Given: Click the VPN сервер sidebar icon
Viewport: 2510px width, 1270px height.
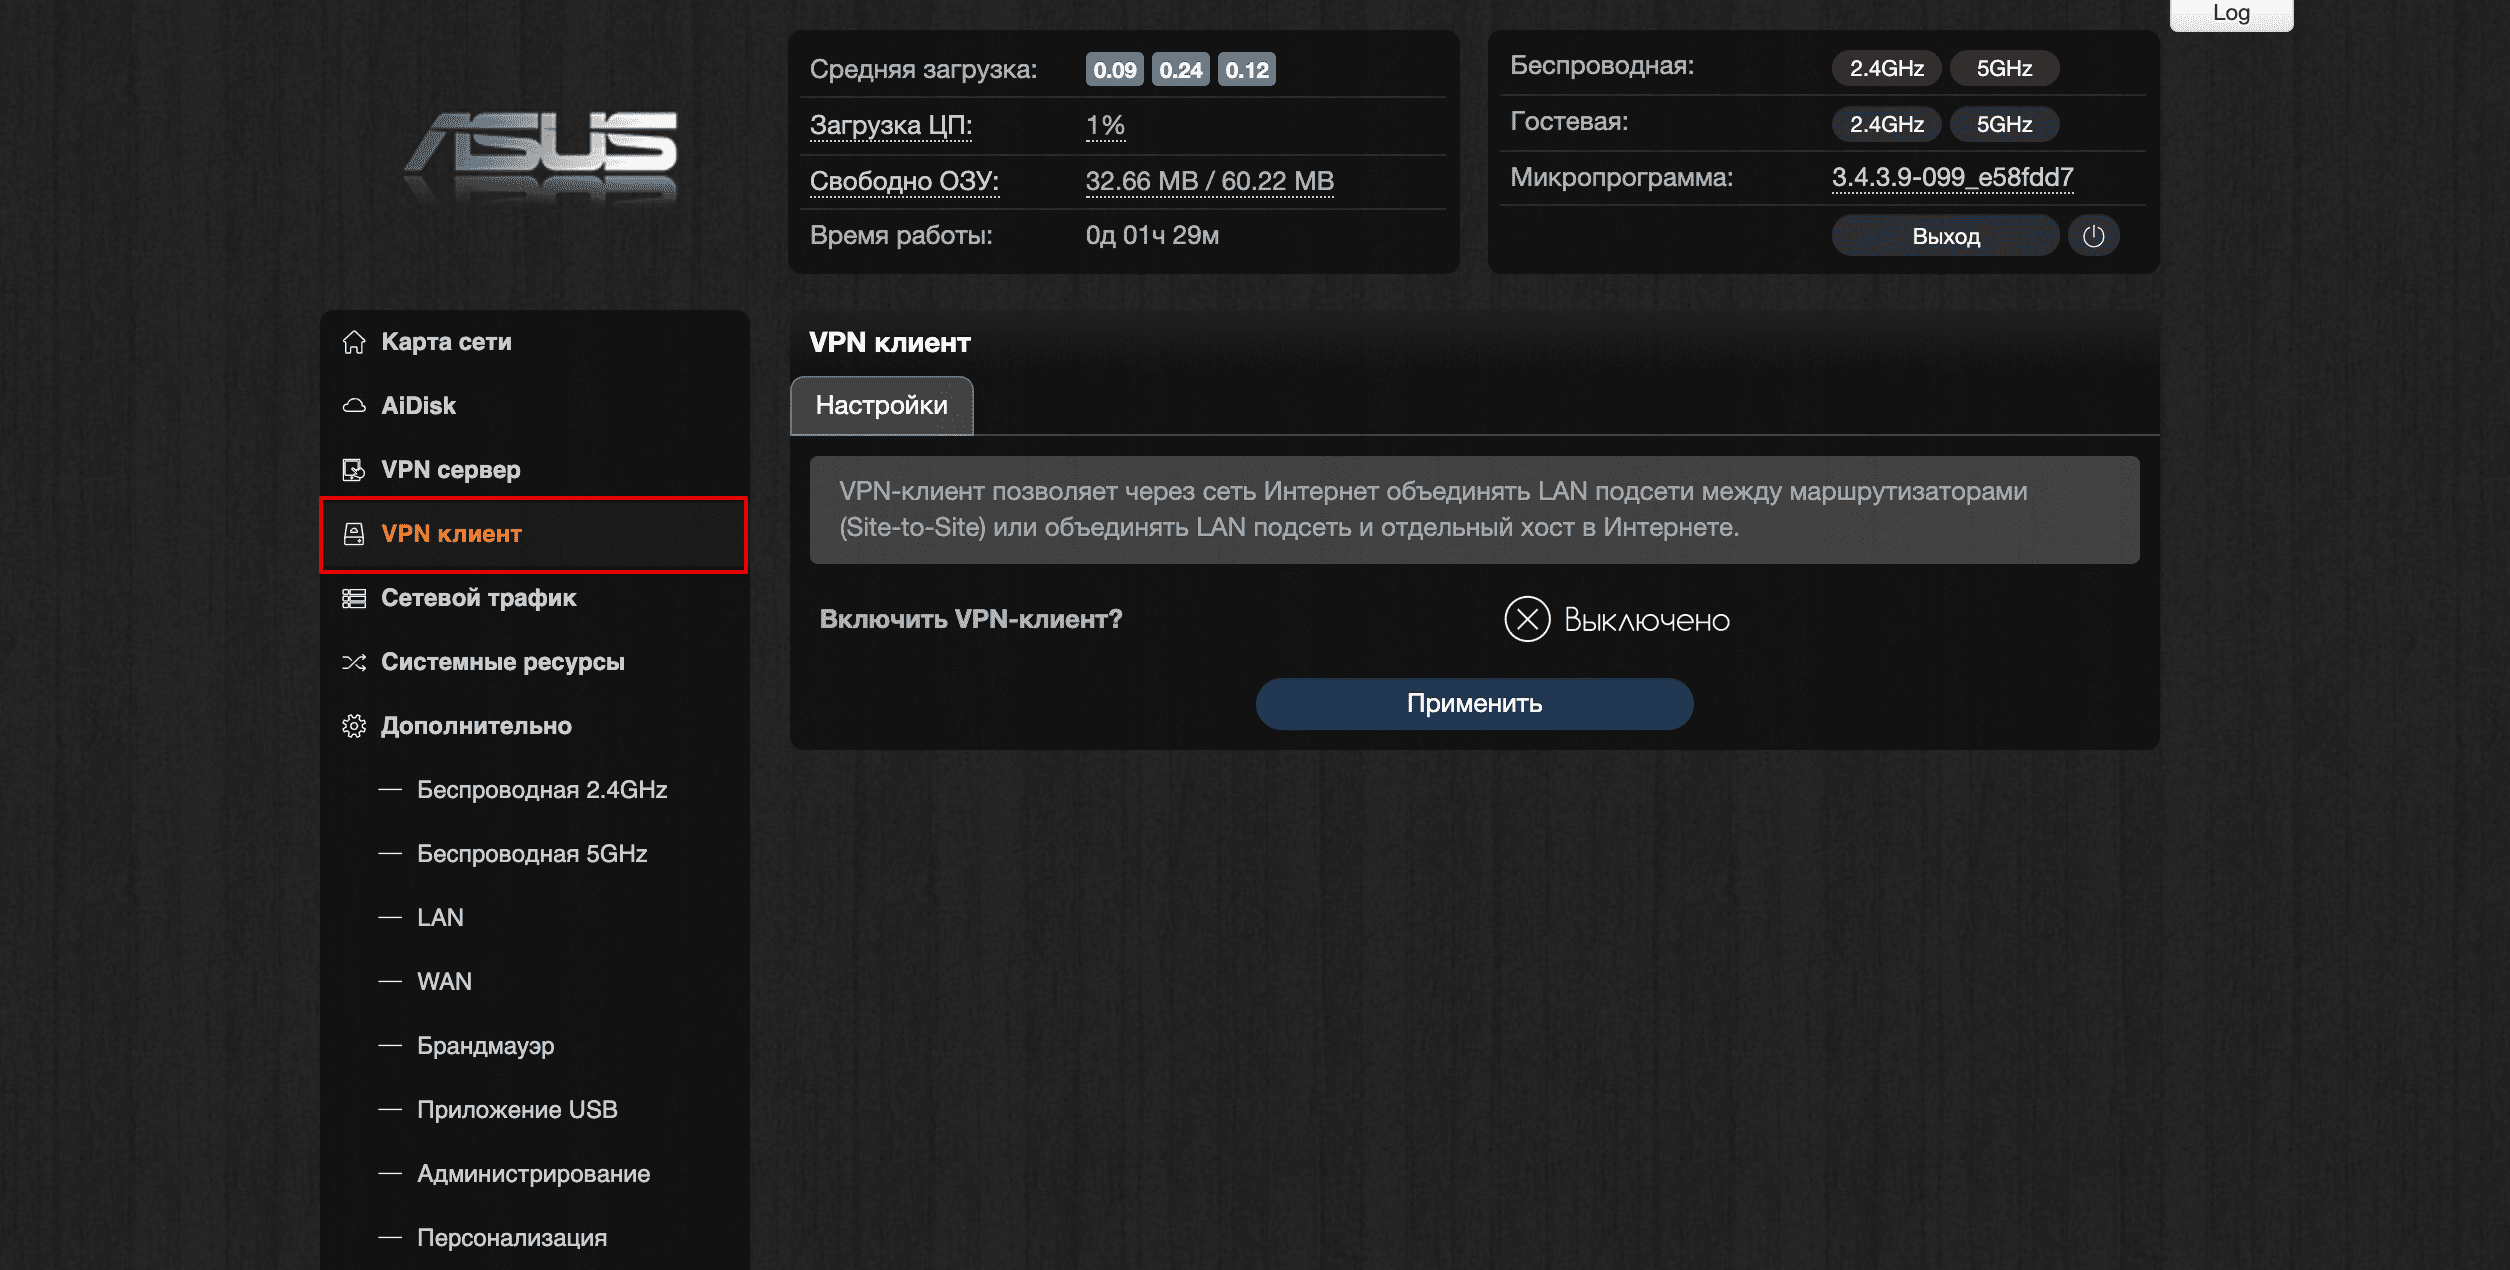Looking at the screenshot, I should pyautogui.click(x=354, y=470).
